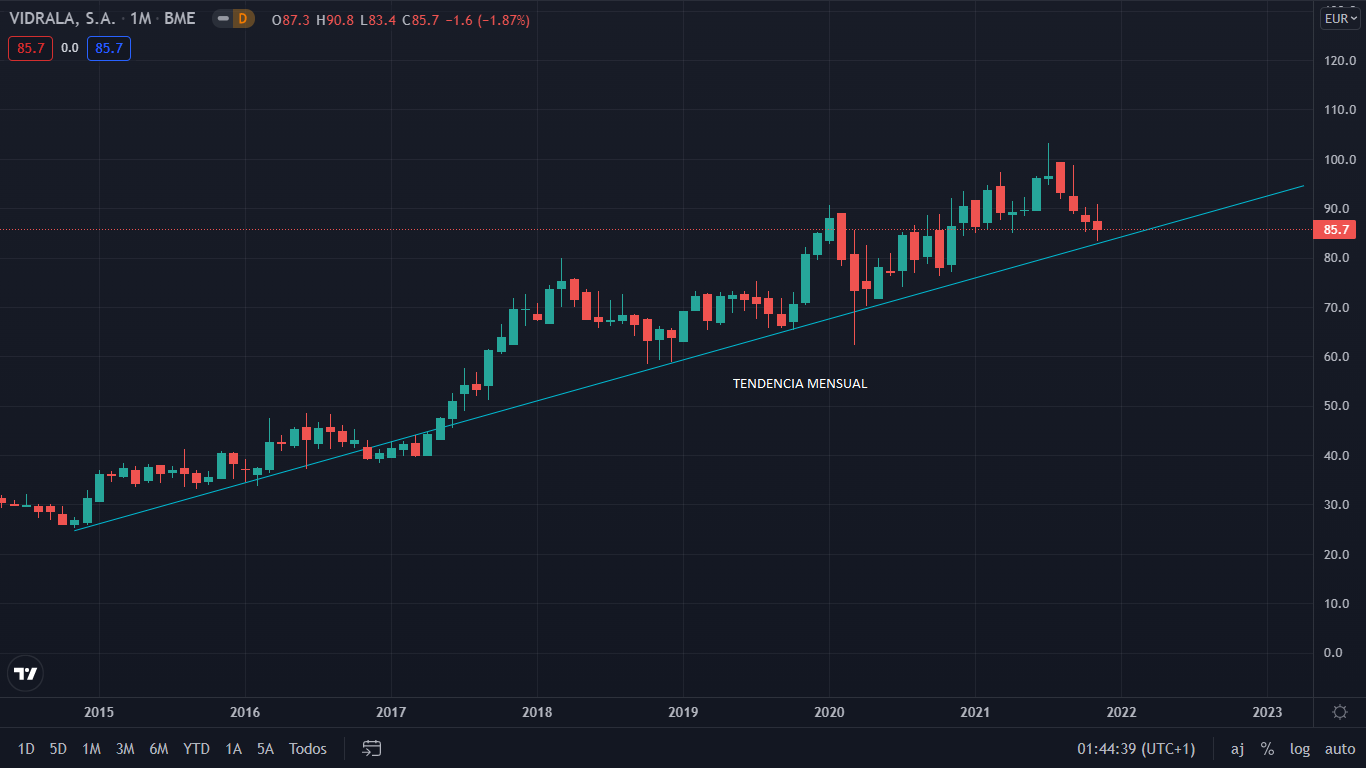
Task: Click the 85.7 current price axis label
Action: tap(1336, 230)
